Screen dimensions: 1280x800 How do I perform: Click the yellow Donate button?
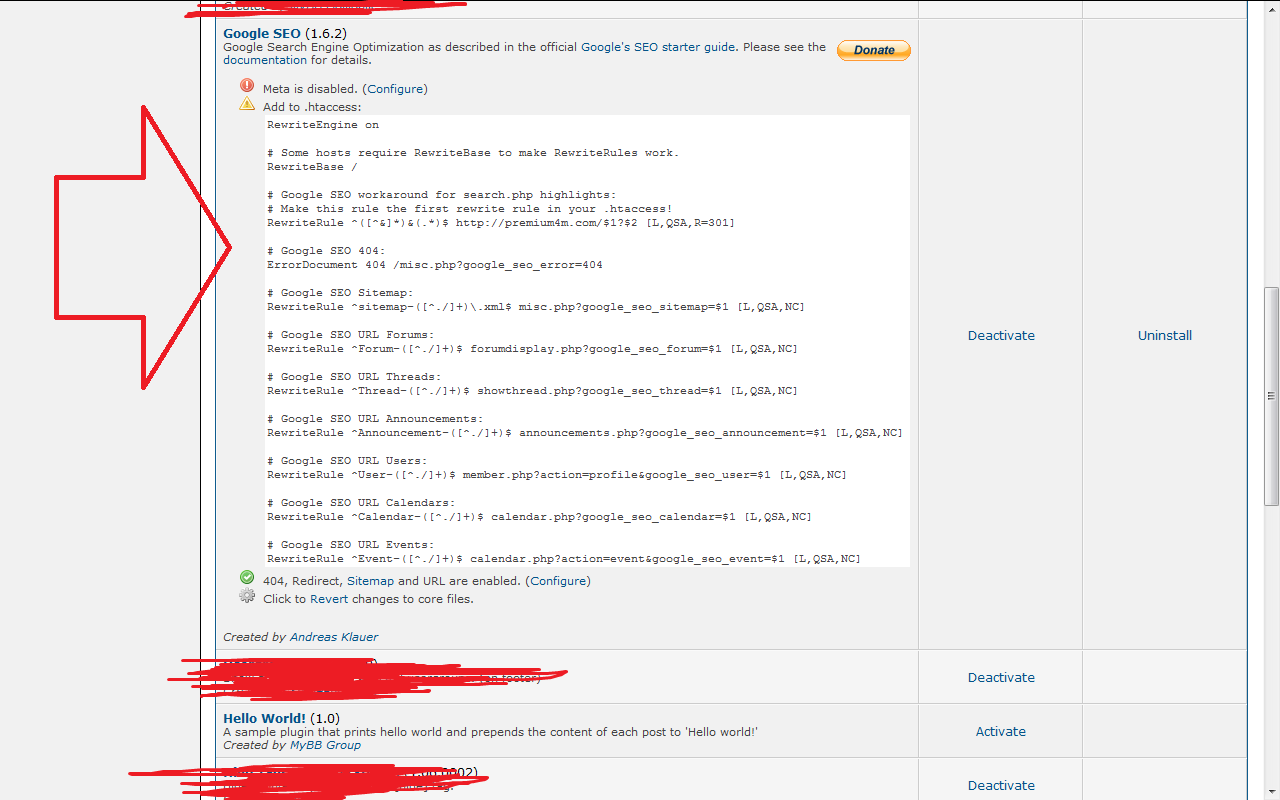(x=874, y=50)
